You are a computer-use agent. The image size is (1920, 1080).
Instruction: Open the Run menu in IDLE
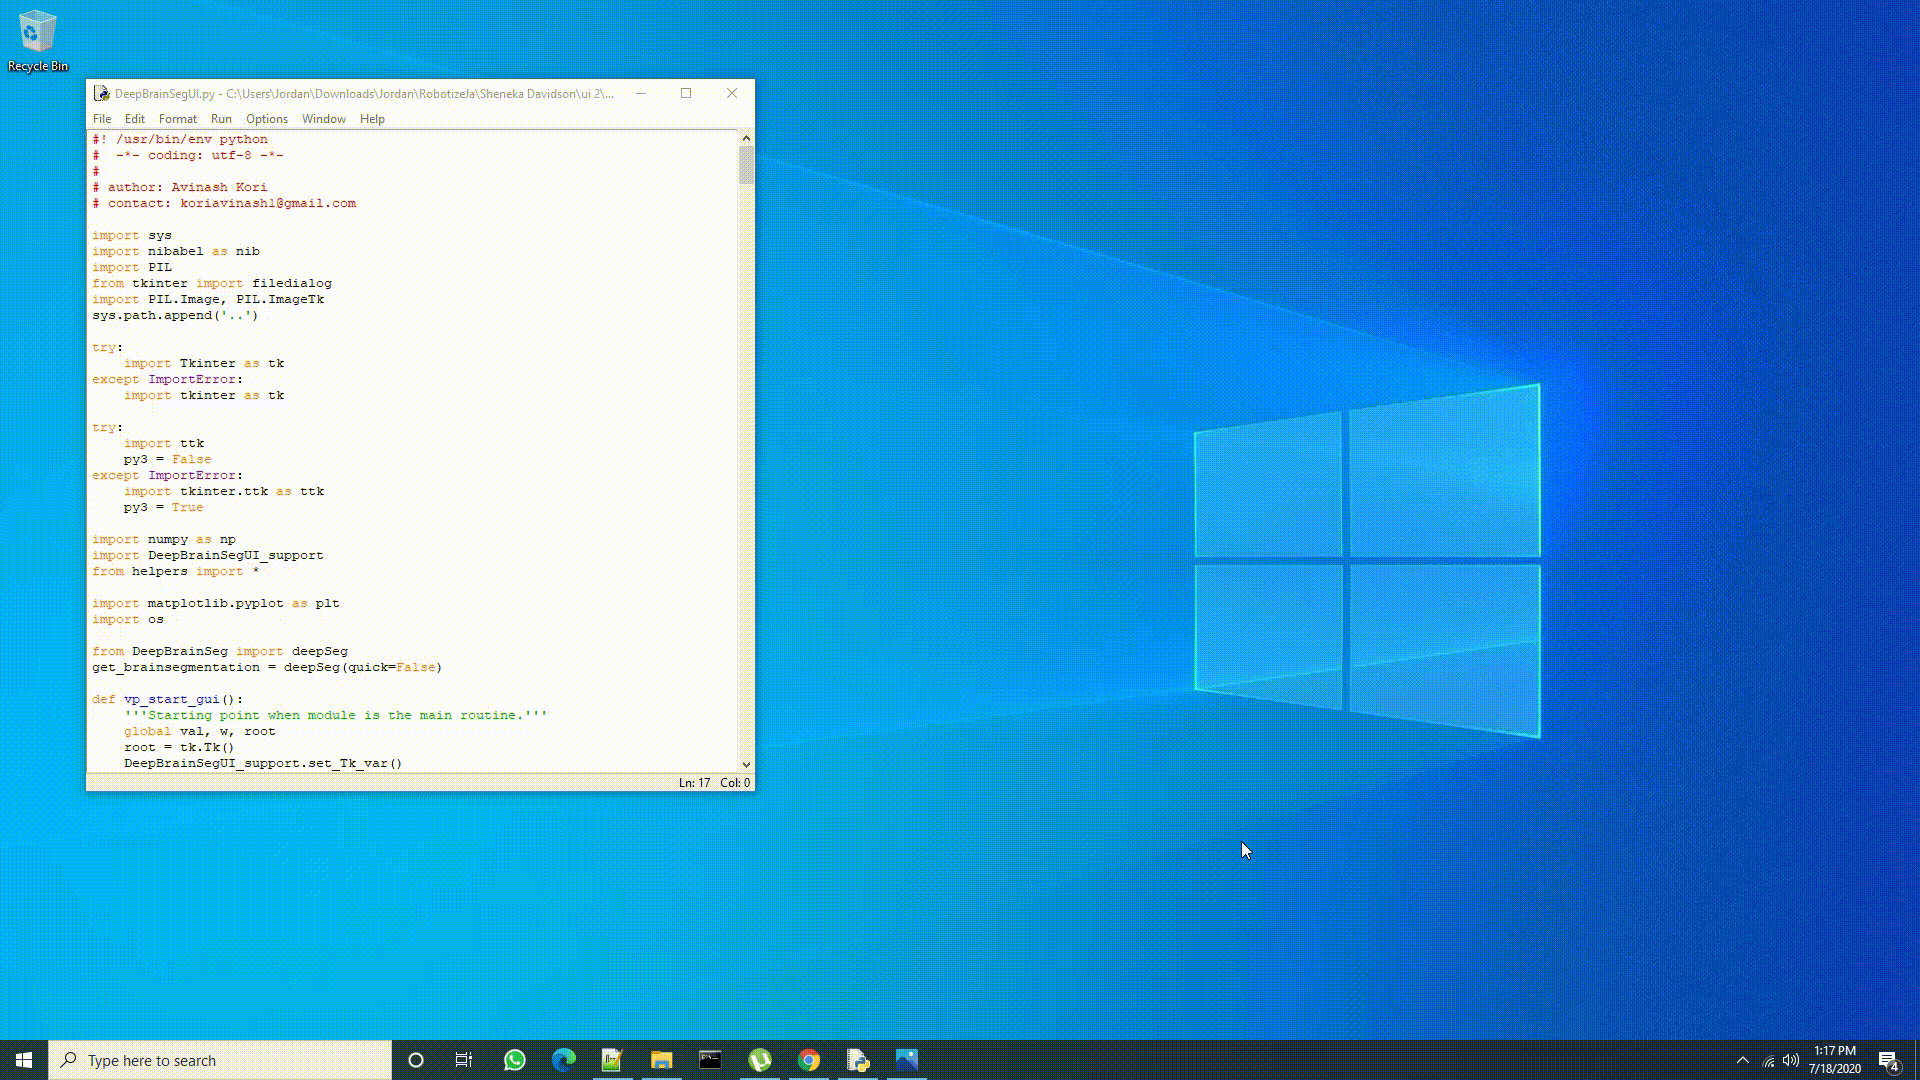tap(221, 119)
